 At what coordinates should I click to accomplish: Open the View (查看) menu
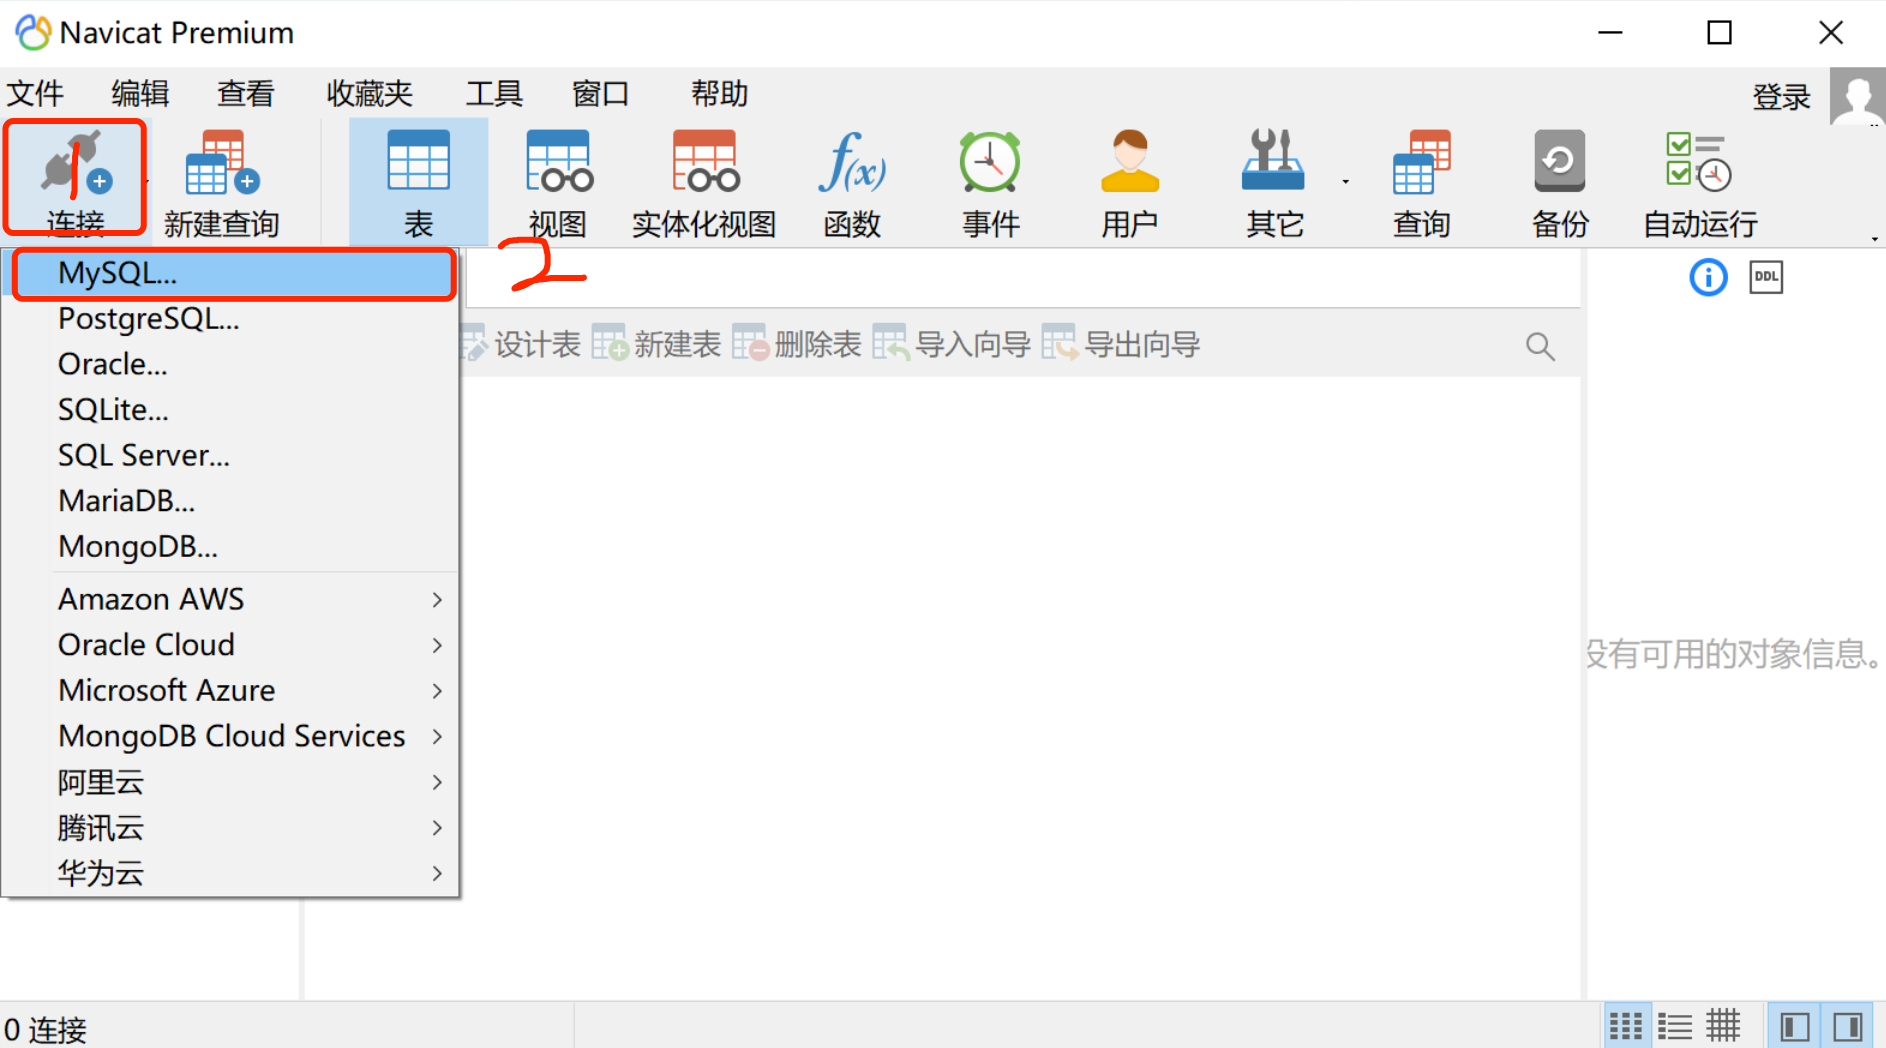point(246,94)
